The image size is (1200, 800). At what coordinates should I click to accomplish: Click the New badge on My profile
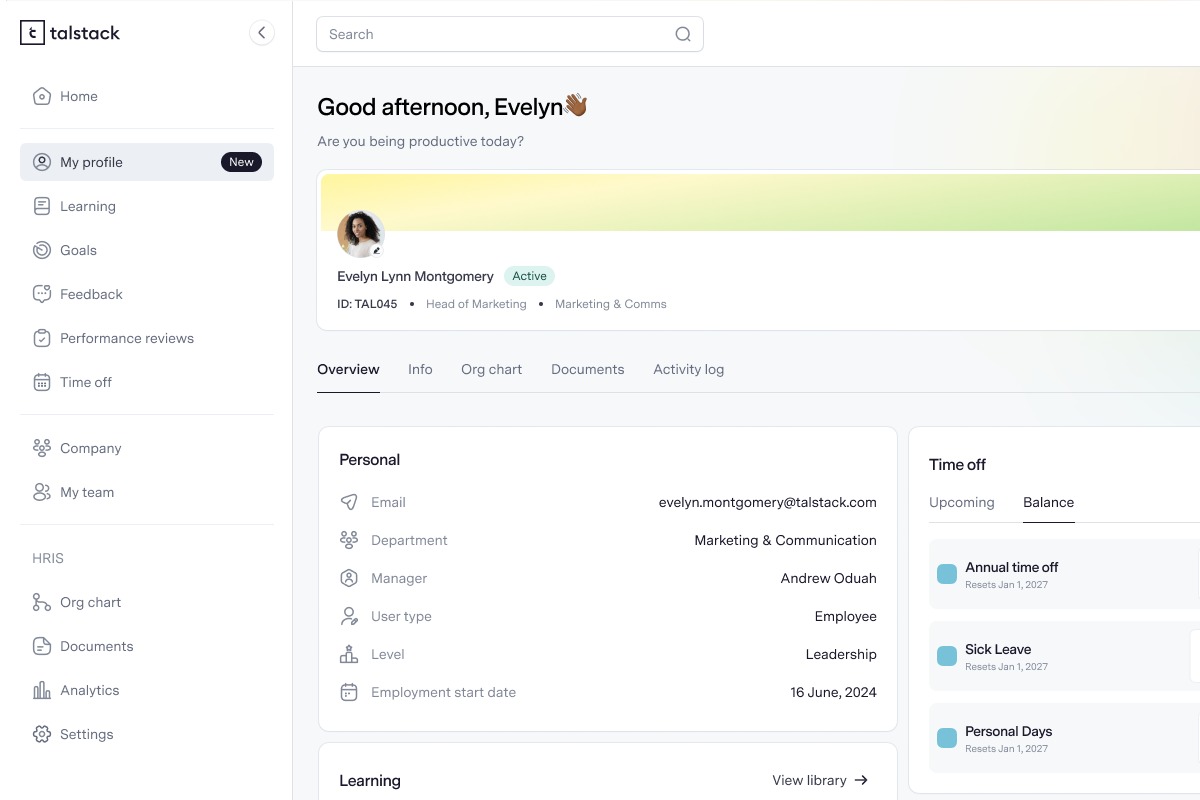tap(241, 162)
